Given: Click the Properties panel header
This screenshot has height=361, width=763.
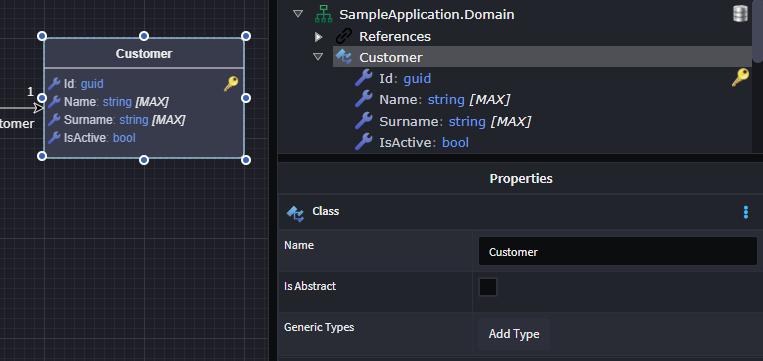Looking at the screenshot, I should [x=520, y=179].
